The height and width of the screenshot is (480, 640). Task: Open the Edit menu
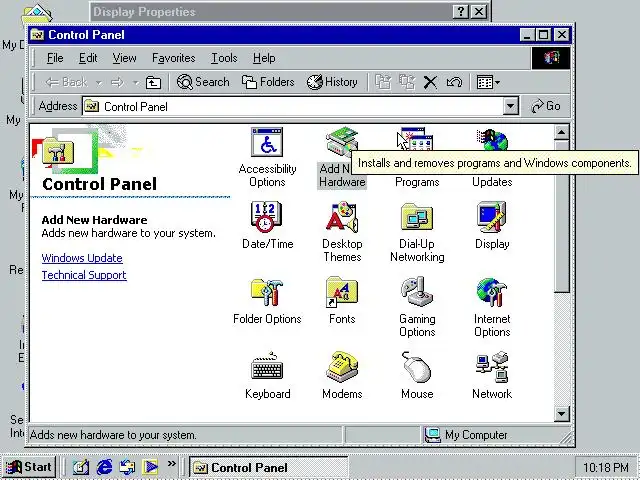88,58
